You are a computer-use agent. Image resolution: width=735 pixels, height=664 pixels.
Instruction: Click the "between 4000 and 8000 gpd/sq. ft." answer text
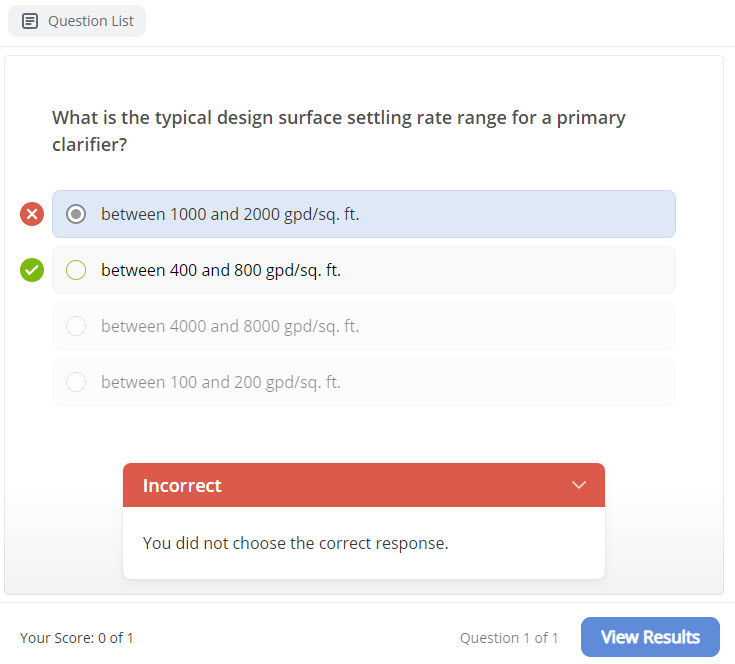point(229,326)
